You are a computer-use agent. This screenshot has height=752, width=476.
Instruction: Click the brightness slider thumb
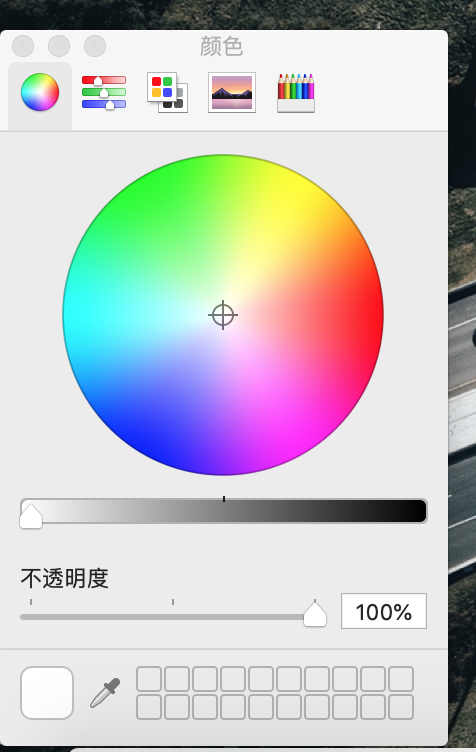(31, 516)
